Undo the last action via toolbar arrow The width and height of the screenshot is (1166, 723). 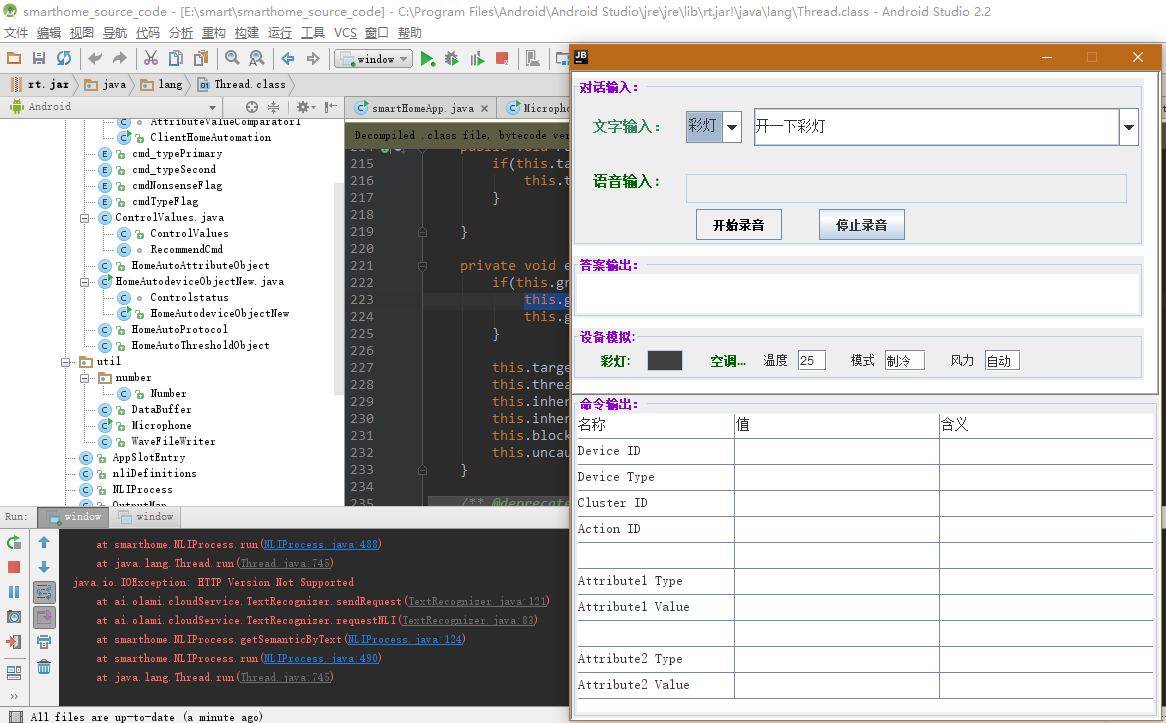(x=95, y=58)
